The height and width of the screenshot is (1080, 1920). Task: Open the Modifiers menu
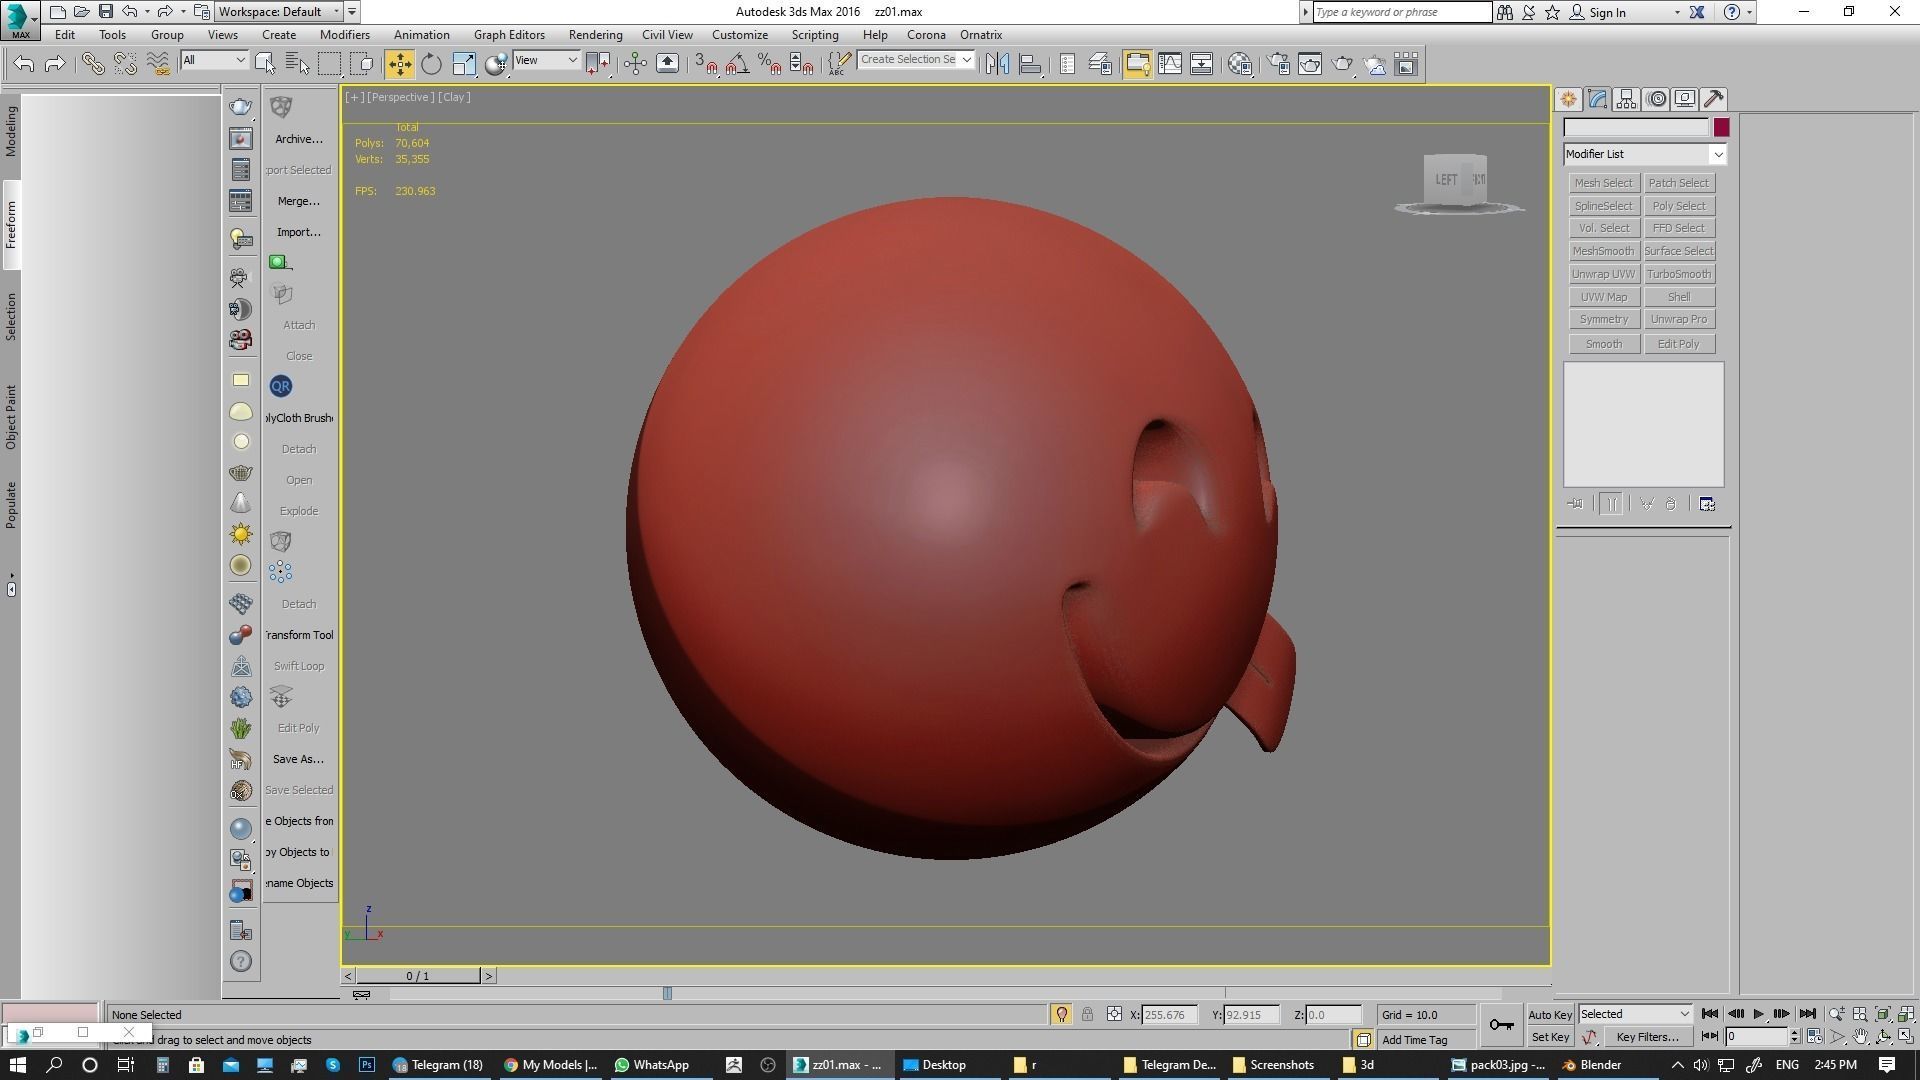tap(345, 34)
